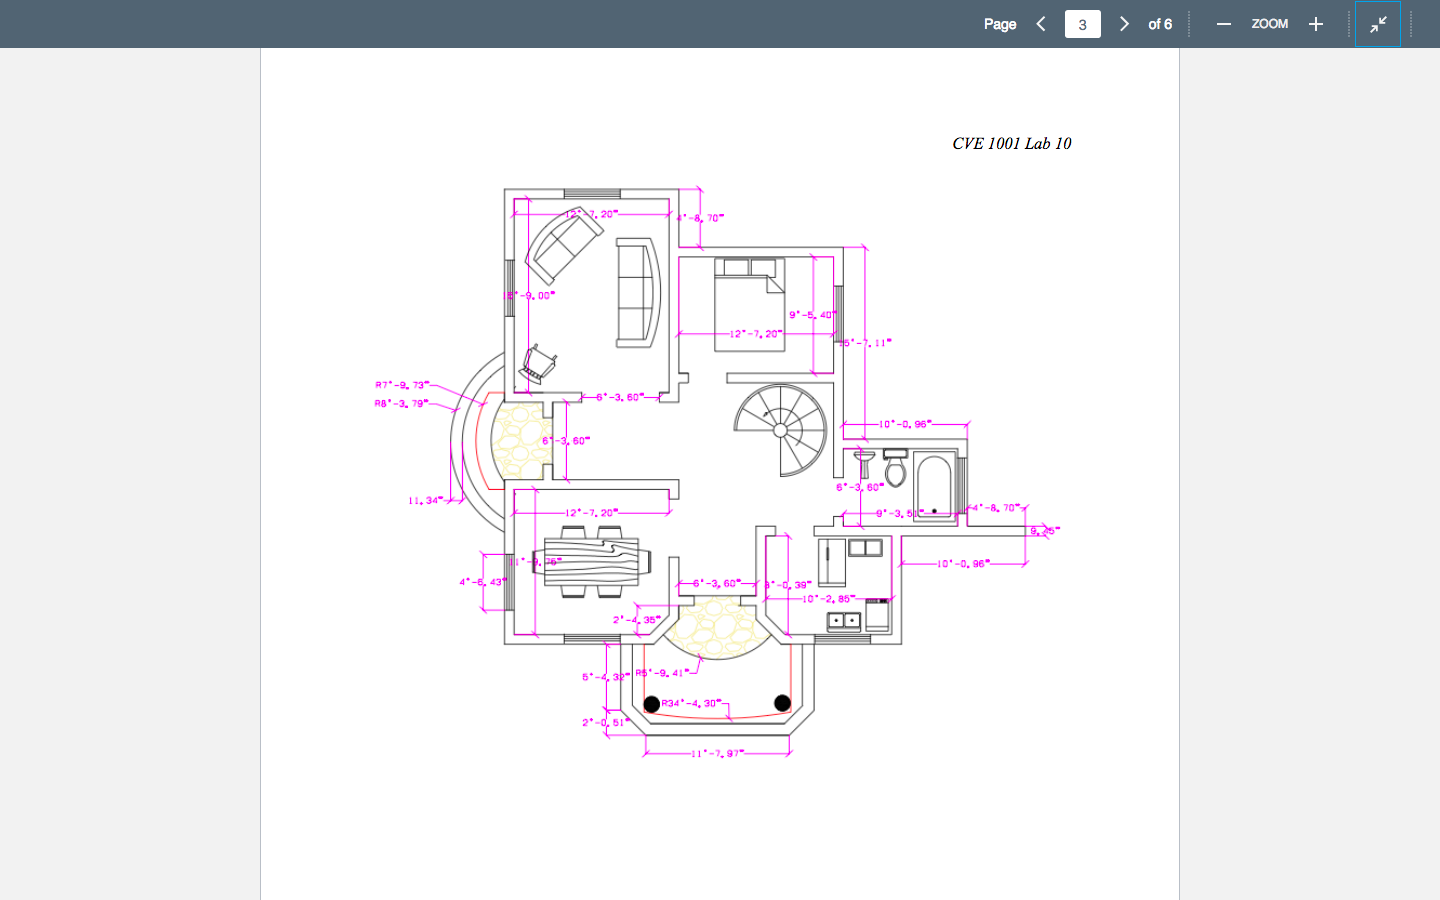Click the R5'-9.41" radius label
1440x900 pixels.
point(663,673)
